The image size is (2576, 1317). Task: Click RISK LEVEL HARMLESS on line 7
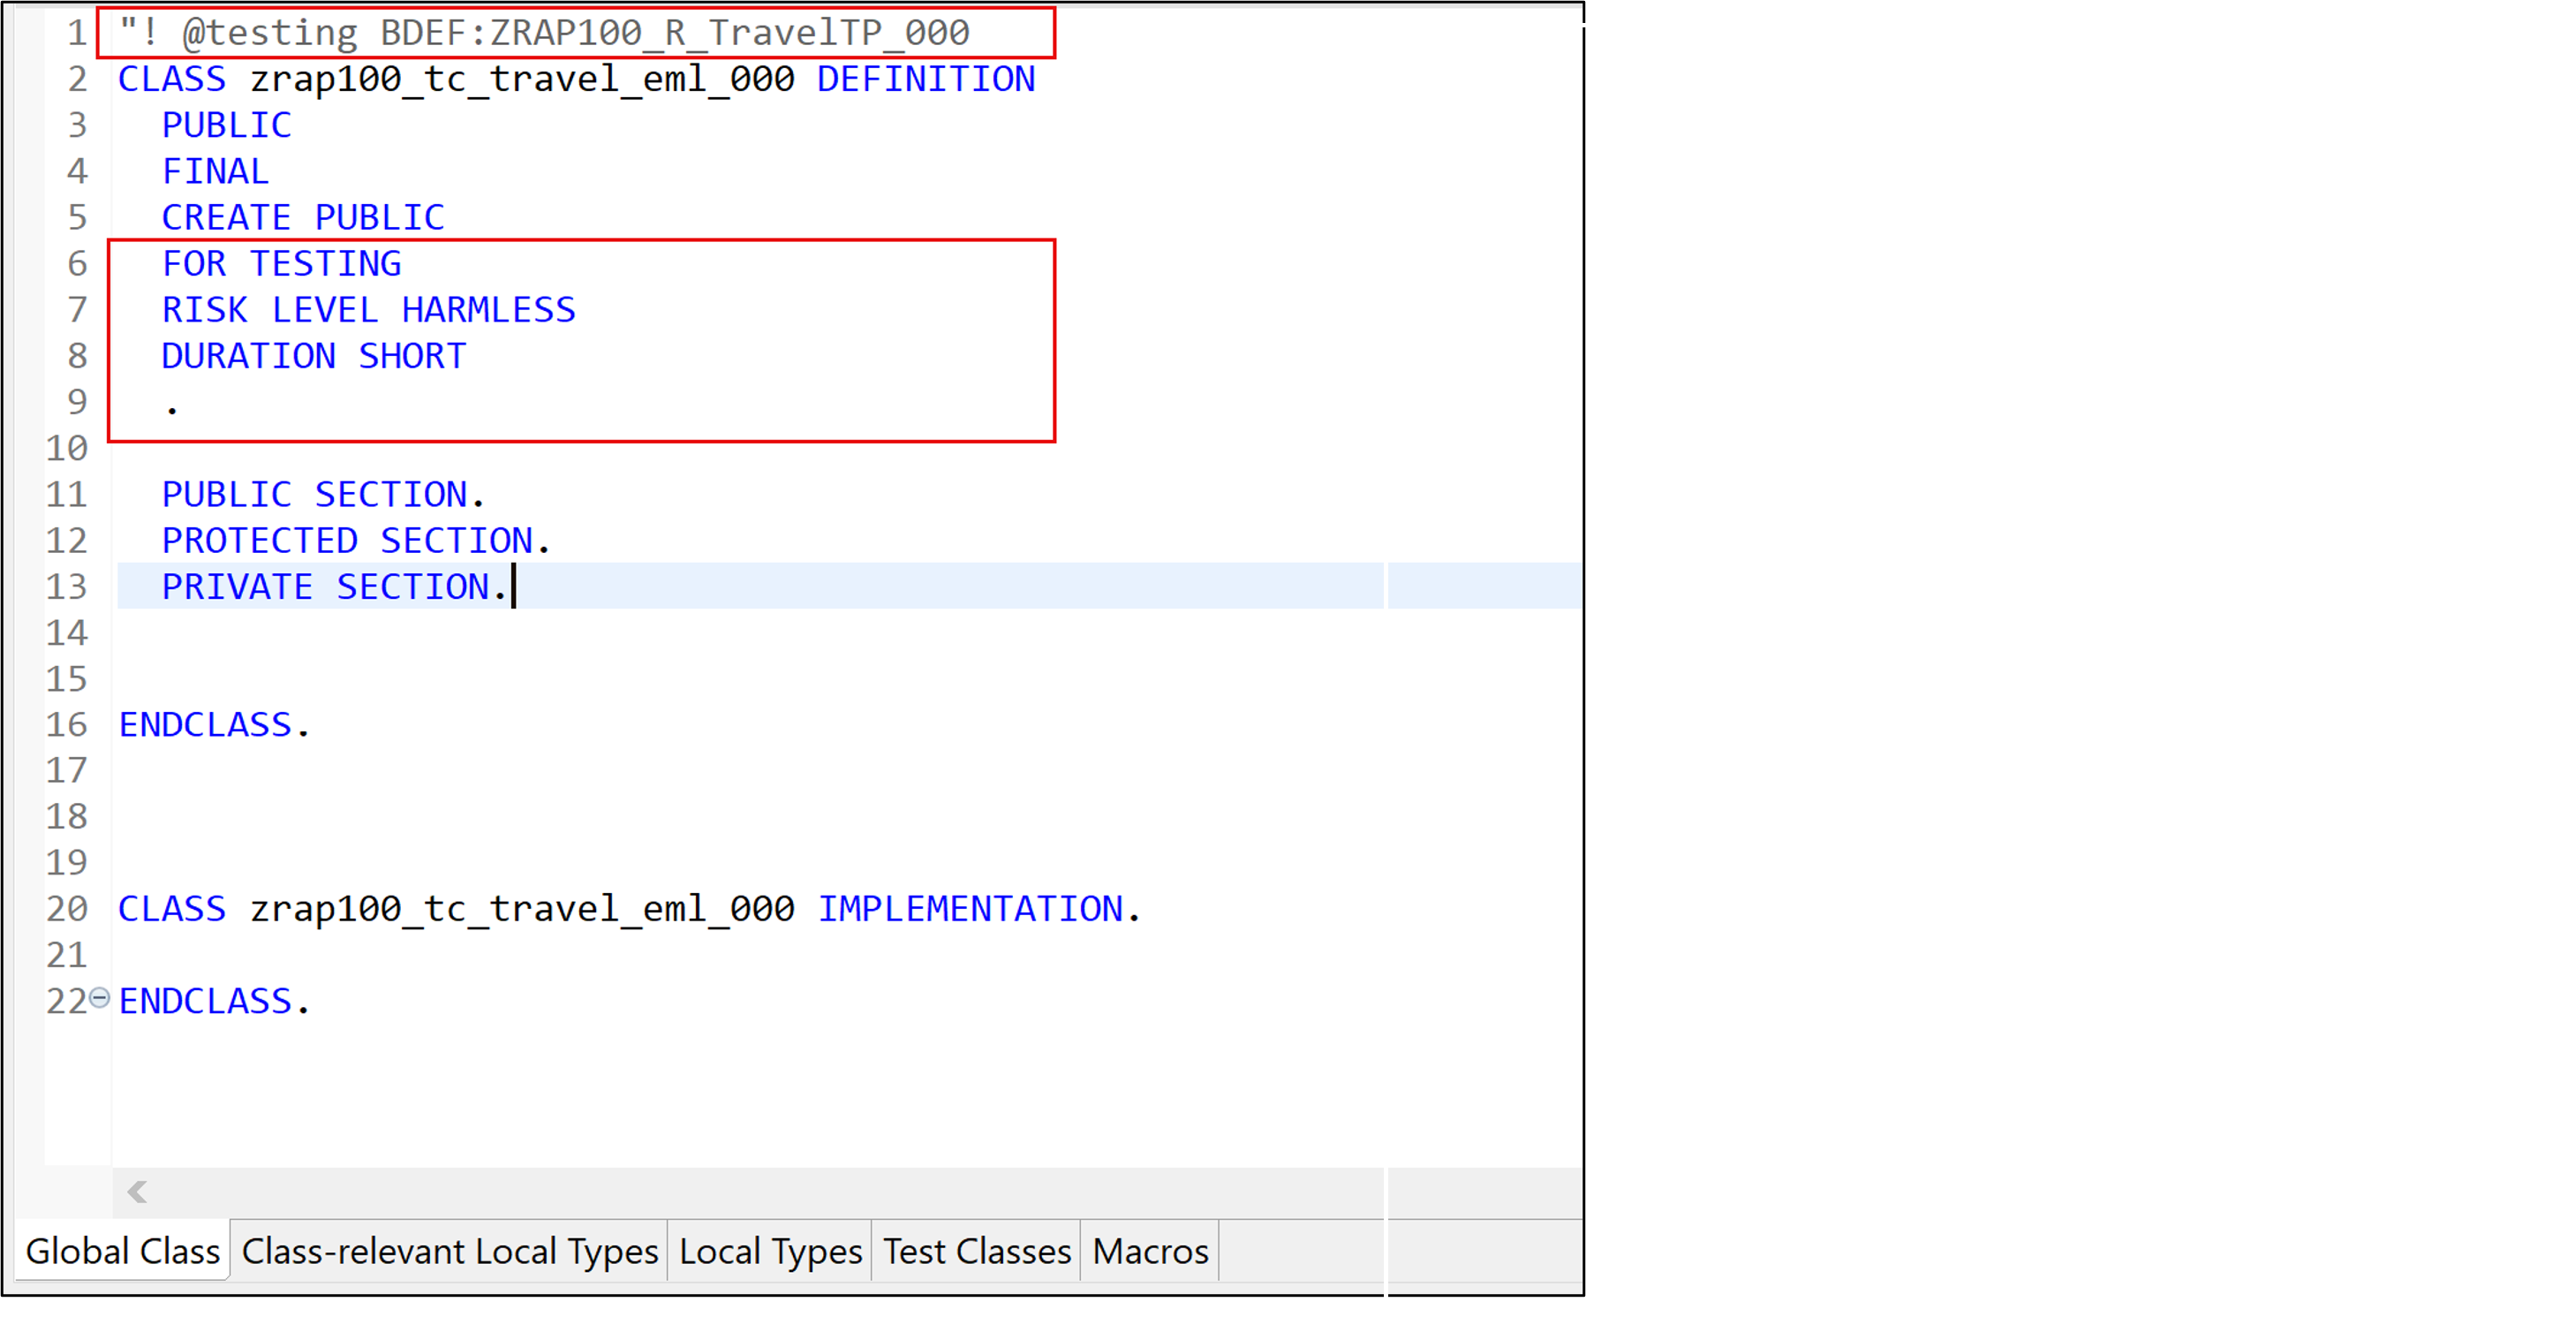(x=369, y=309)
